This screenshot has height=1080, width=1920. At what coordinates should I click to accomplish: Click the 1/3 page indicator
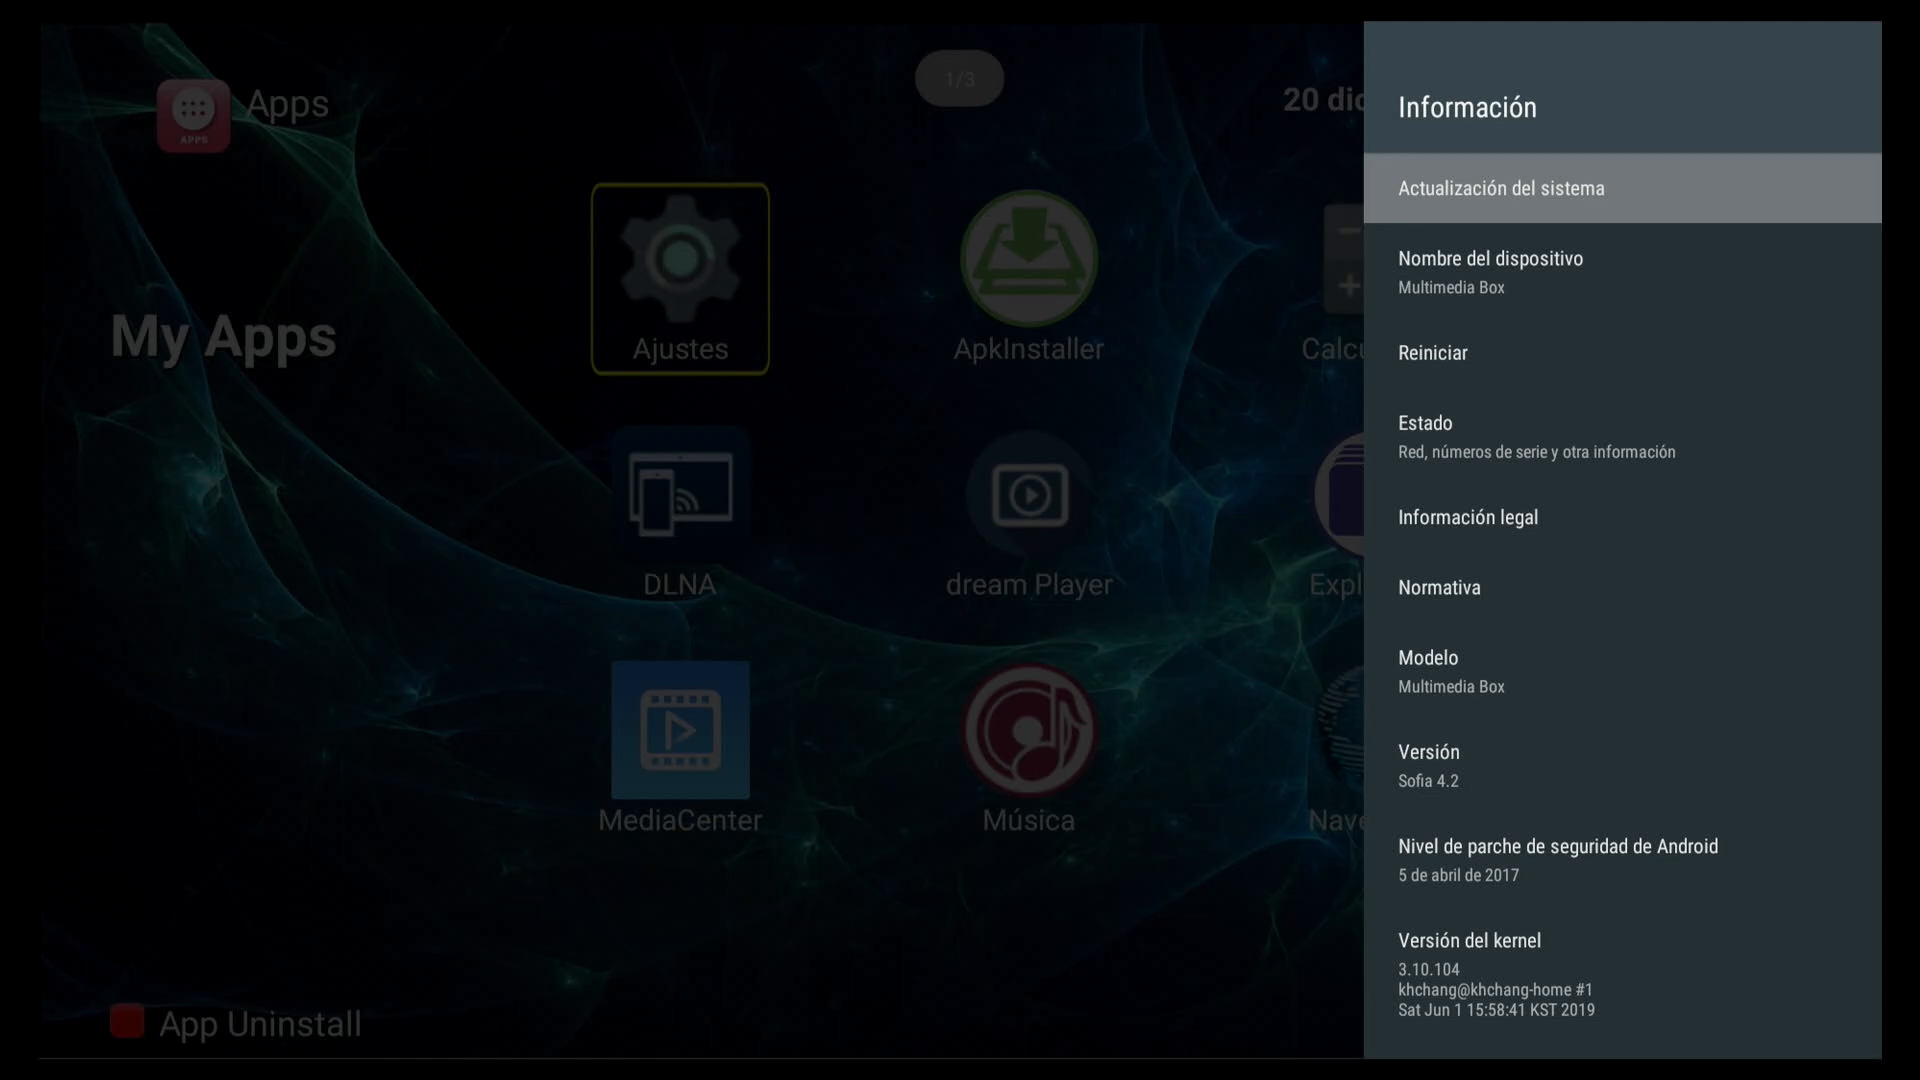959,79
